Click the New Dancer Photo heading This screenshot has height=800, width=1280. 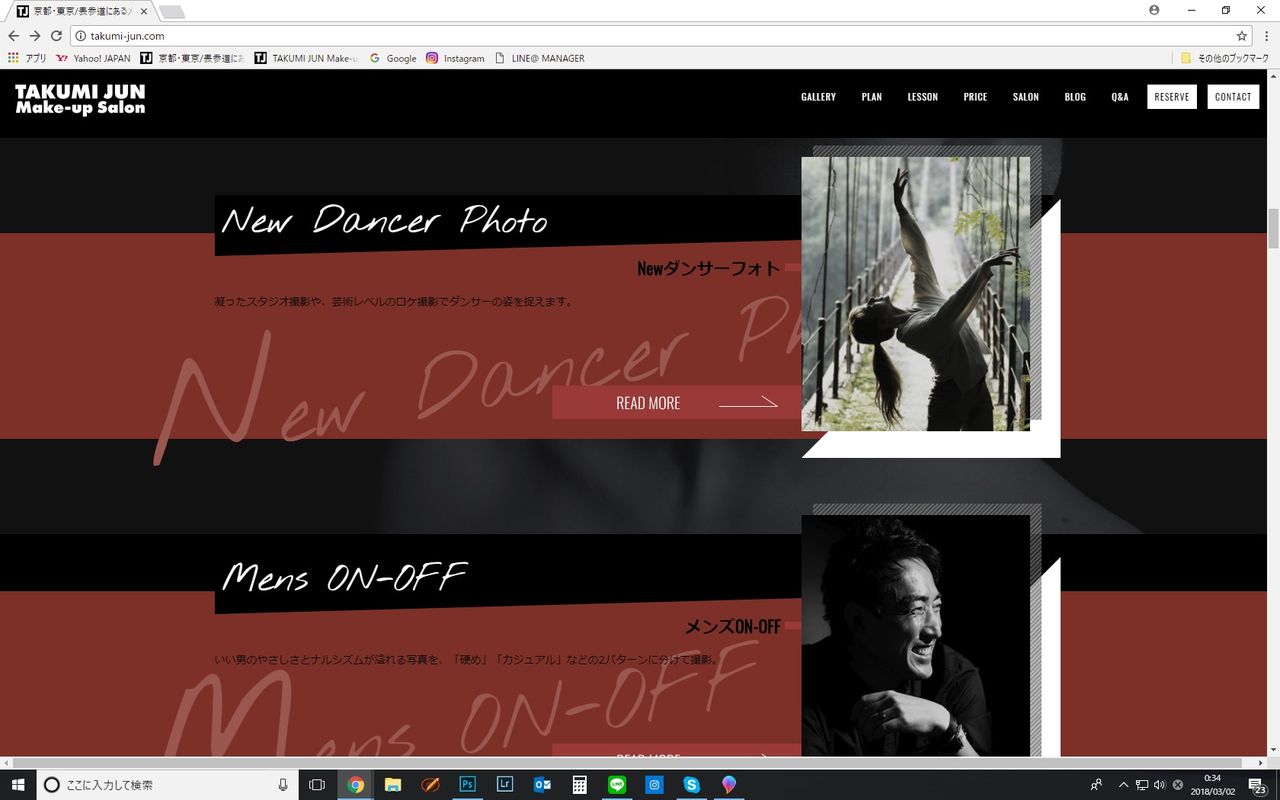click(x=384, y=220)
